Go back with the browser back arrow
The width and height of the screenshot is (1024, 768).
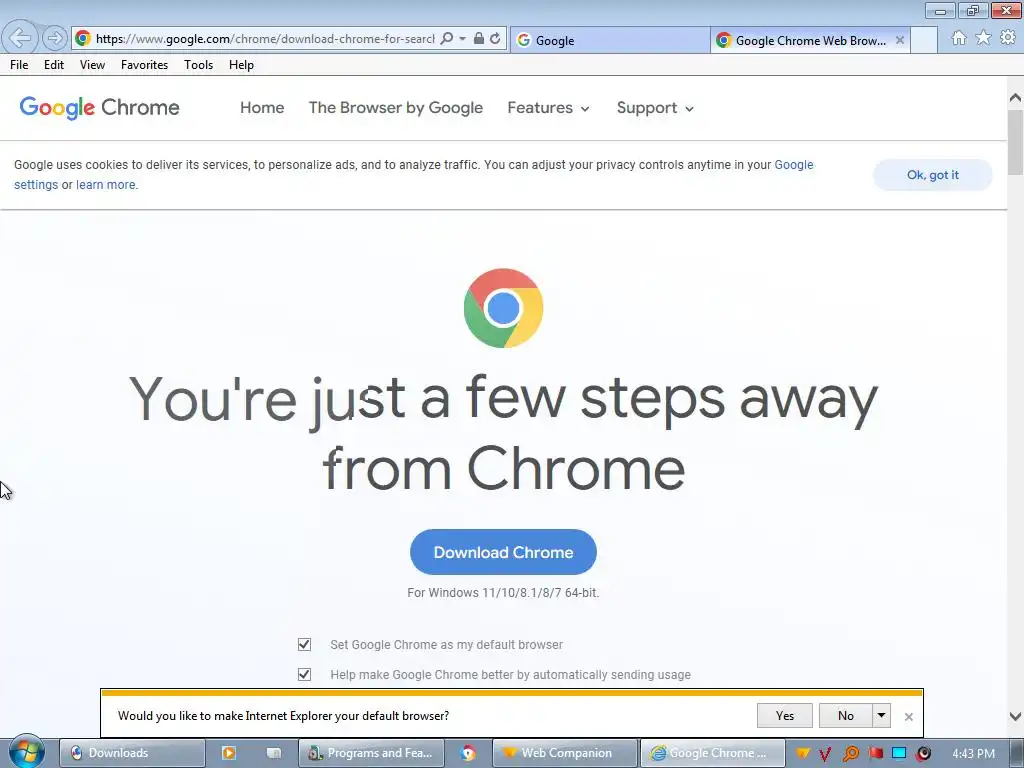click(x=20, y=38)
